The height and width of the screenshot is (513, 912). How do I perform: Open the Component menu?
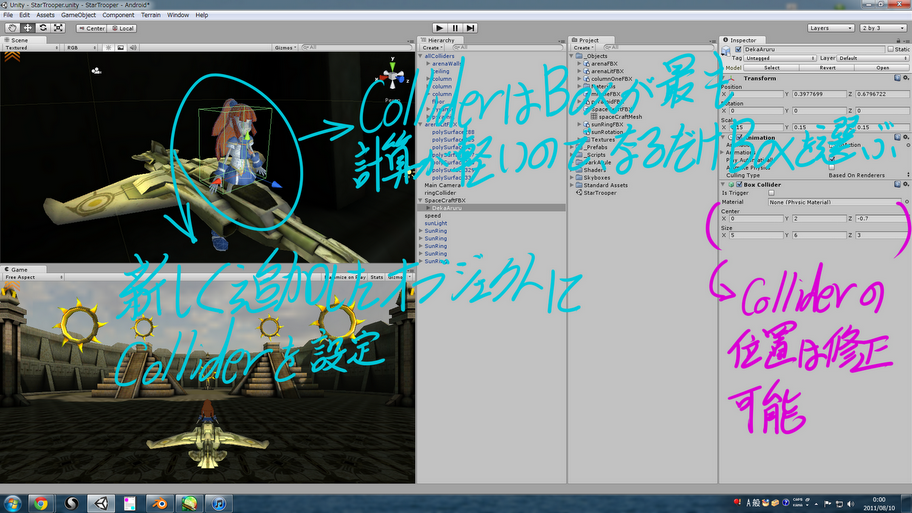click(x=118, y=15)
